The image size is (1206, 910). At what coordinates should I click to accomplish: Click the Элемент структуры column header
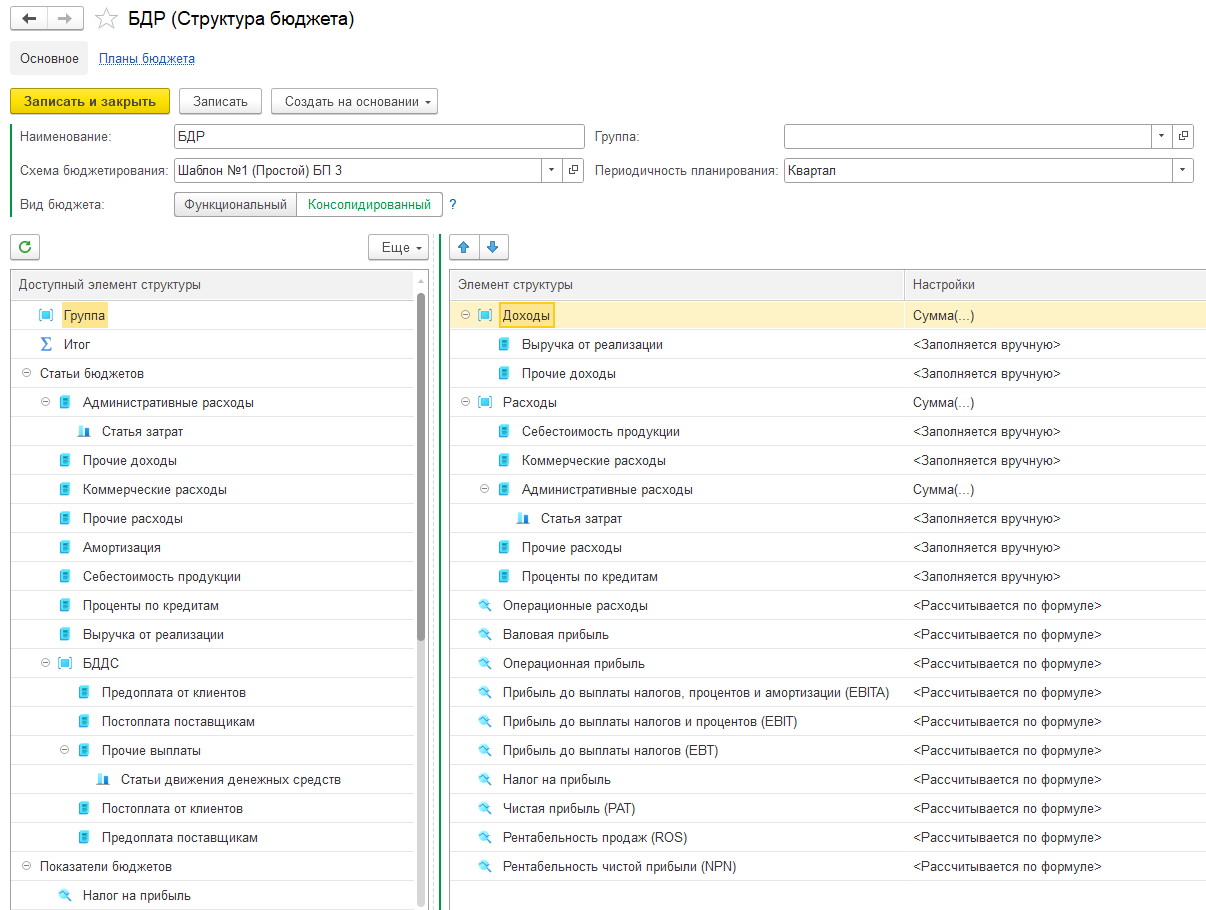(677, 285)
